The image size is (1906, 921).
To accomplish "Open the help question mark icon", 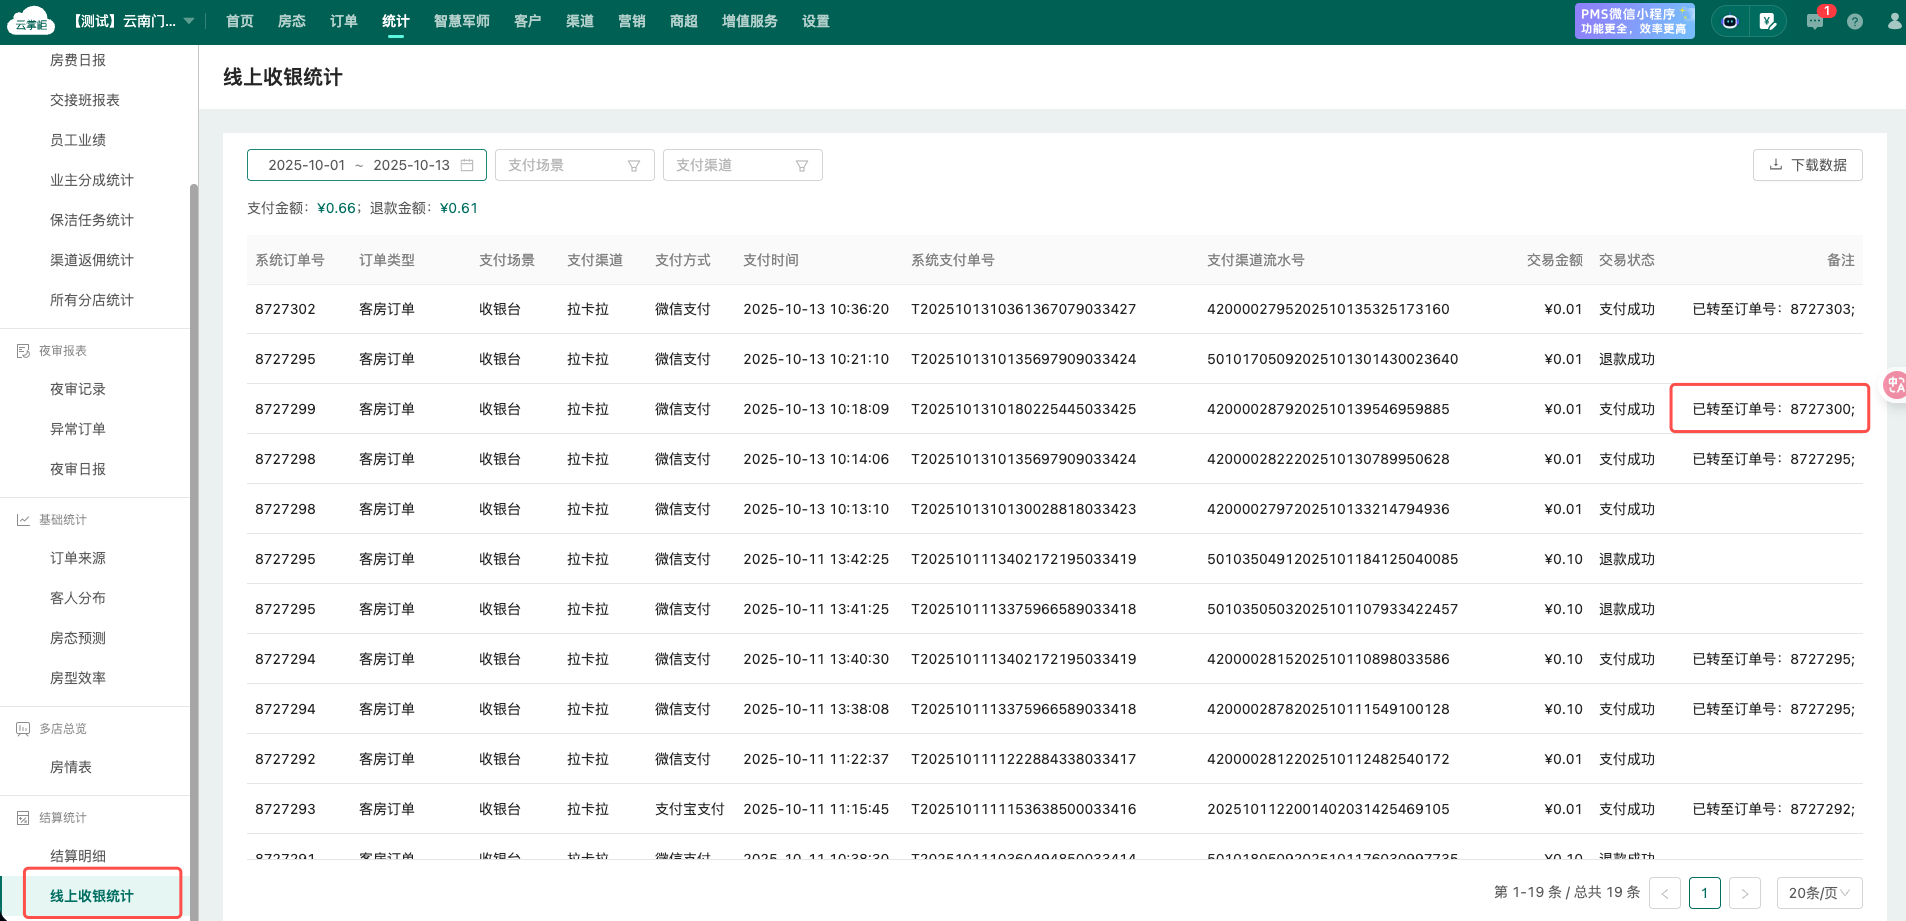I will (x=1855, y=21).
